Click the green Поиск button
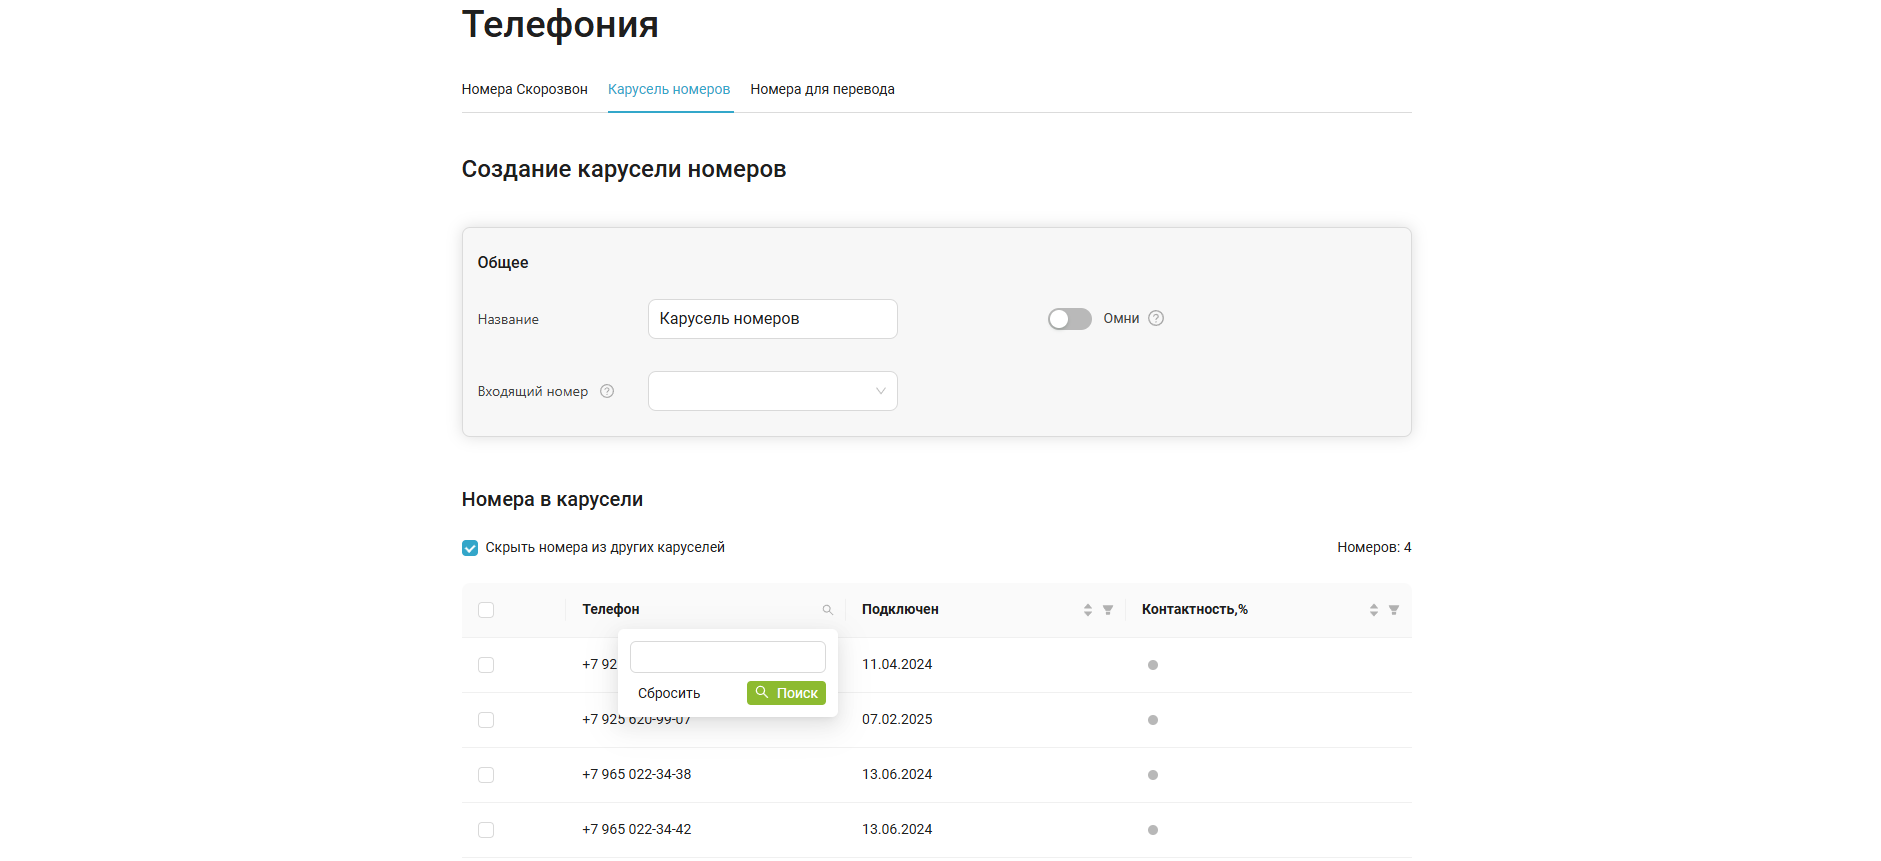Image resolution: width=1881 pixels, height=861 pixels. (x=786, y=693)
